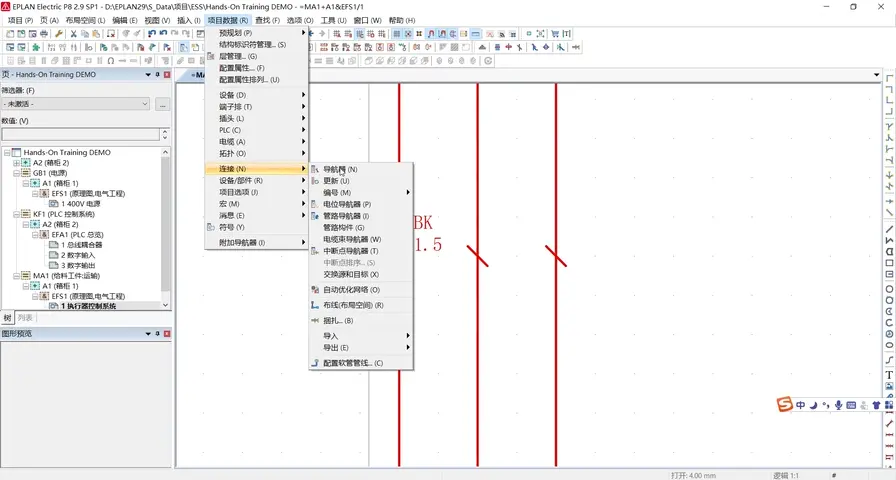The height and width of the screenshot is (480, 896).
Task: Select the circle drawing tool
Action: (x=890, y=289)
